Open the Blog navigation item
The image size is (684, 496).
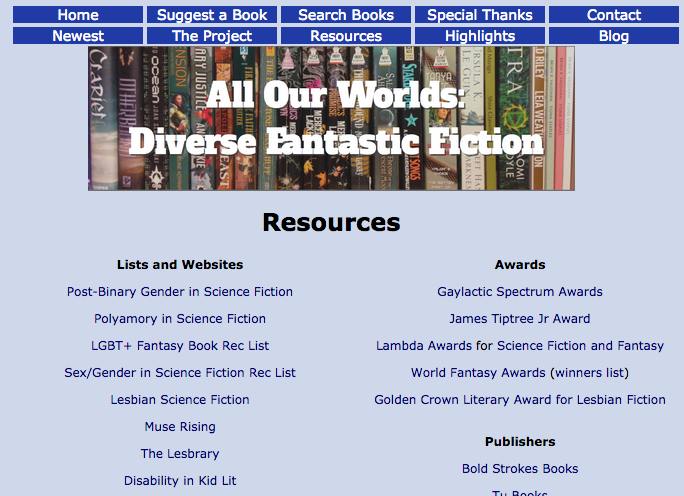coord(614,36)
